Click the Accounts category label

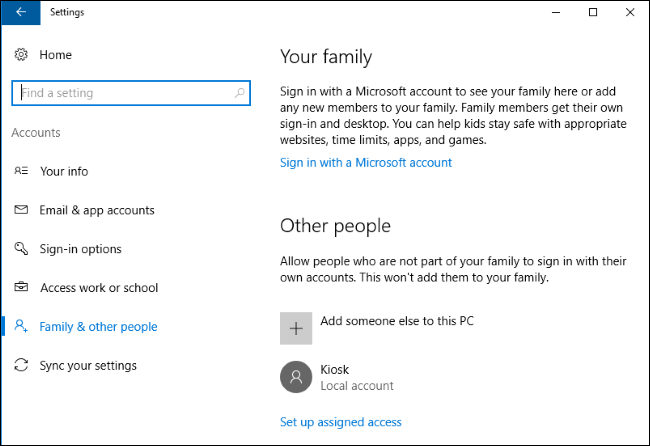pos(36,133)
